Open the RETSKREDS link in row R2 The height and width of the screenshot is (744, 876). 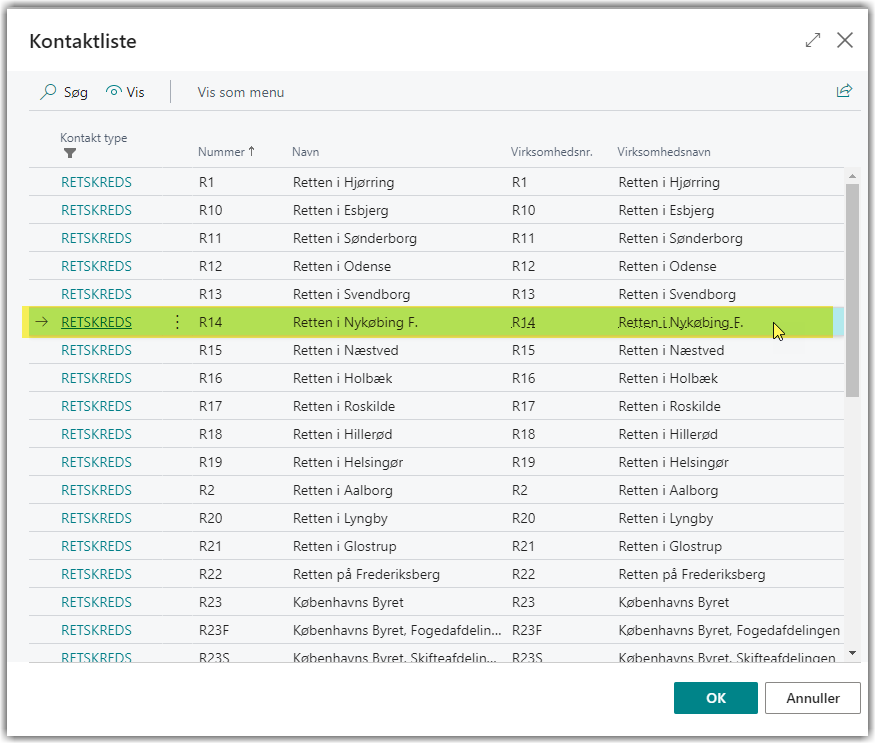tap(96, 490)
